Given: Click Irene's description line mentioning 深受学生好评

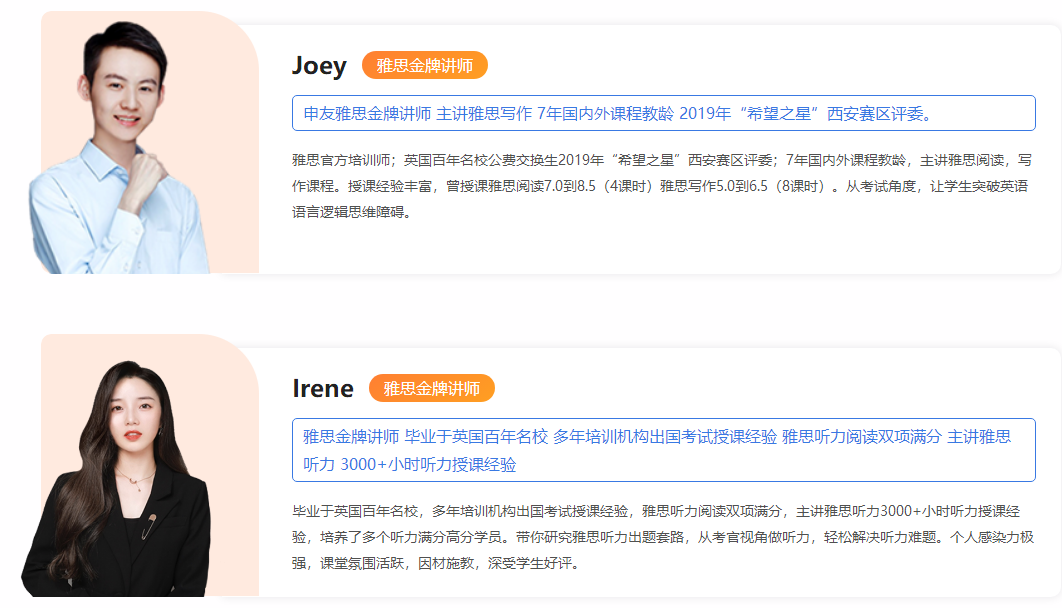Looking at the screenshot, I should (x=435, y=563).
